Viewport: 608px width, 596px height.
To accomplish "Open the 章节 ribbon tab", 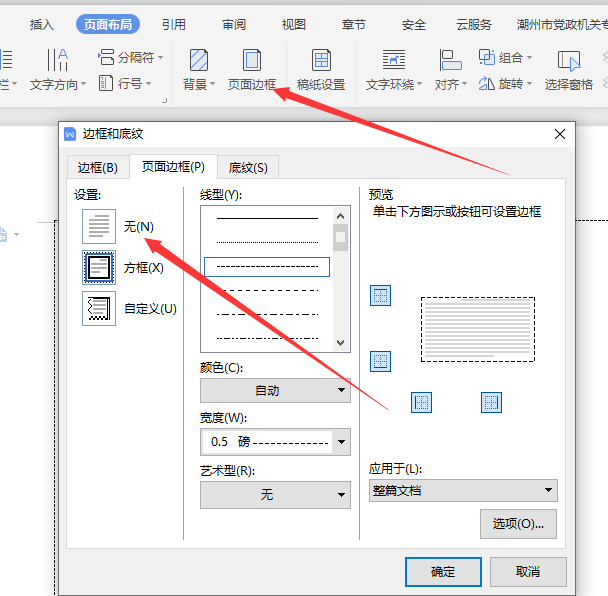I will point(354,25).
